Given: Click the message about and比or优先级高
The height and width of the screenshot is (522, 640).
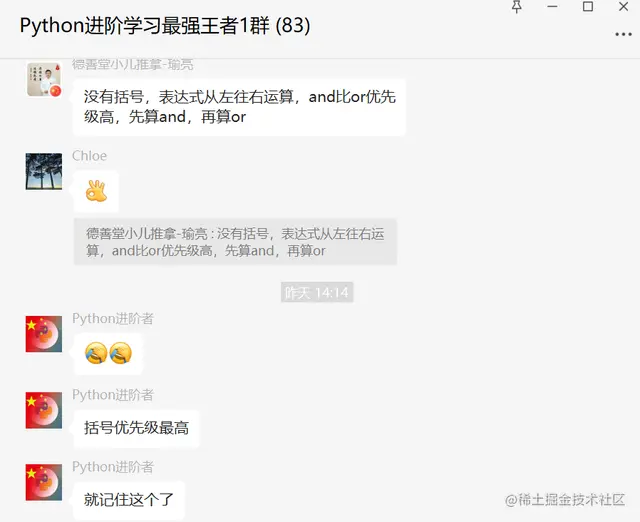Looking at the screenshot, I should coord(239,107).
